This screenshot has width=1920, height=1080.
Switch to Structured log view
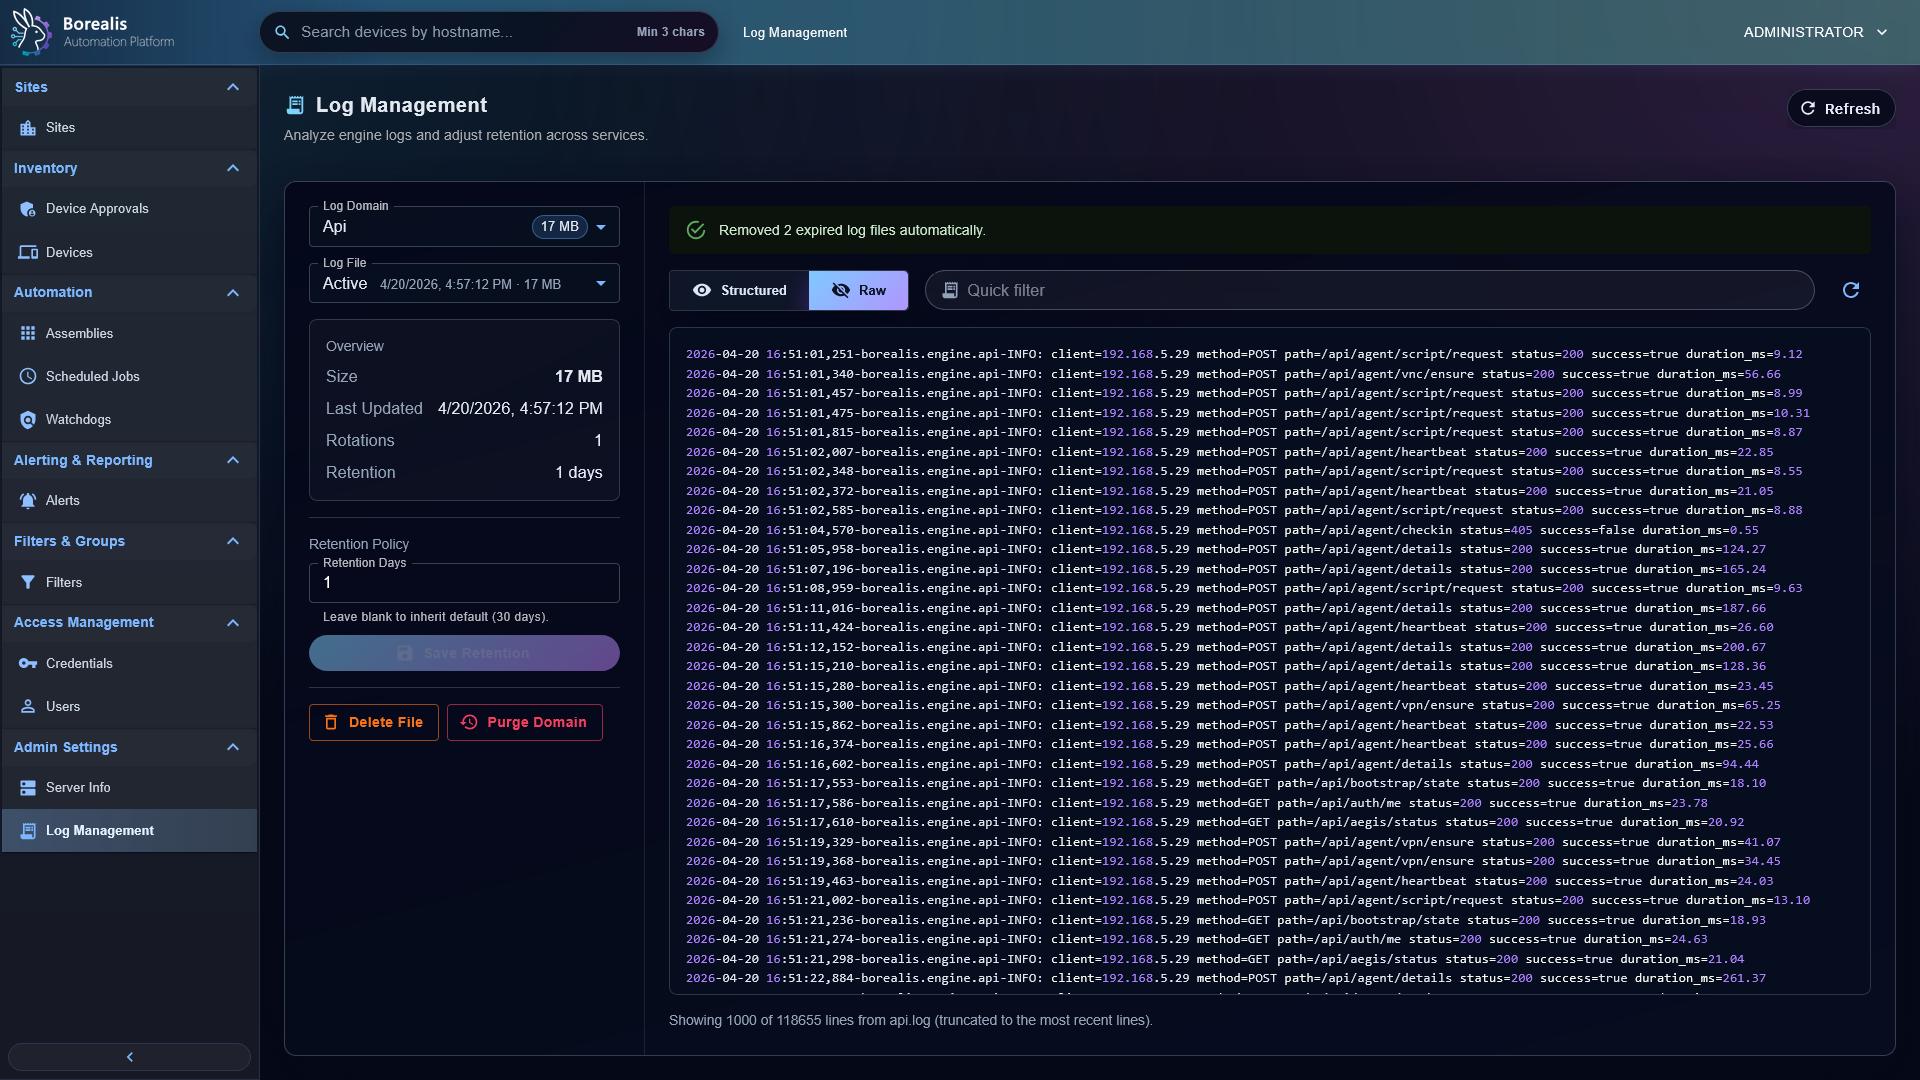(x=739, y=290)
